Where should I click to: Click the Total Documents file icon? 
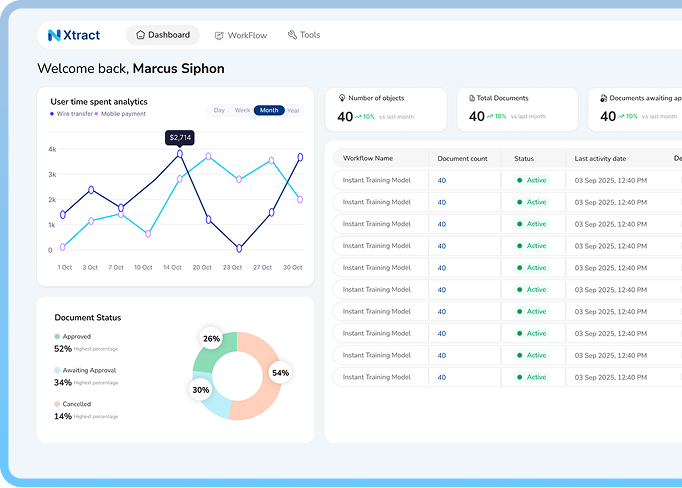(472, 98)
